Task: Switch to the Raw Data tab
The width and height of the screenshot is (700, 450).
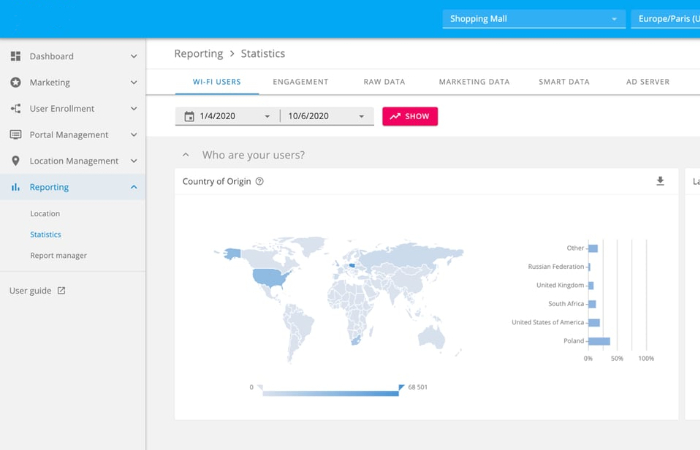Action: point(384,82)
